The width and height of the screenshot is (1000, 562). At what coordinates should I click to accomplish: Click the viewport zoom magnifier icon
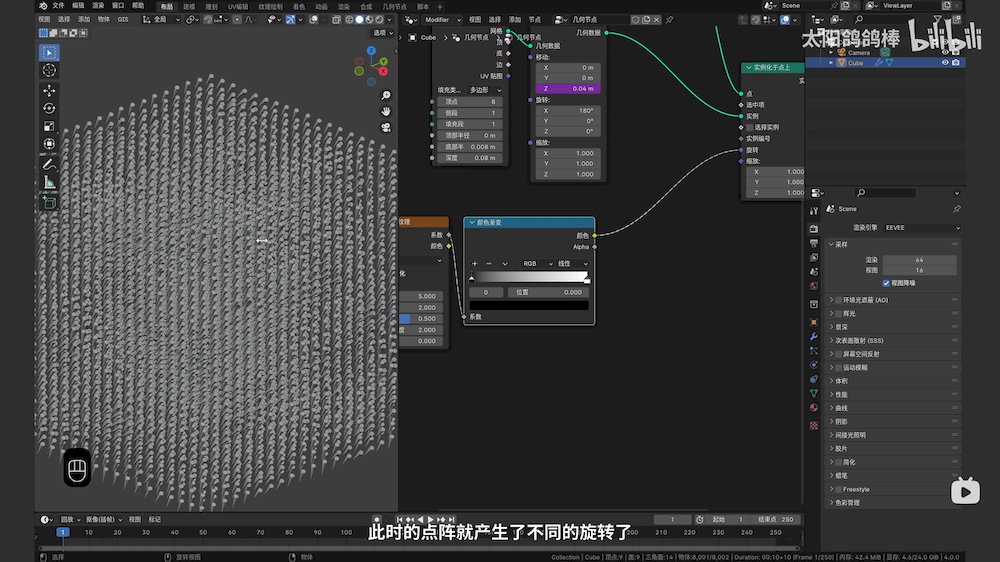click(386, 95)
